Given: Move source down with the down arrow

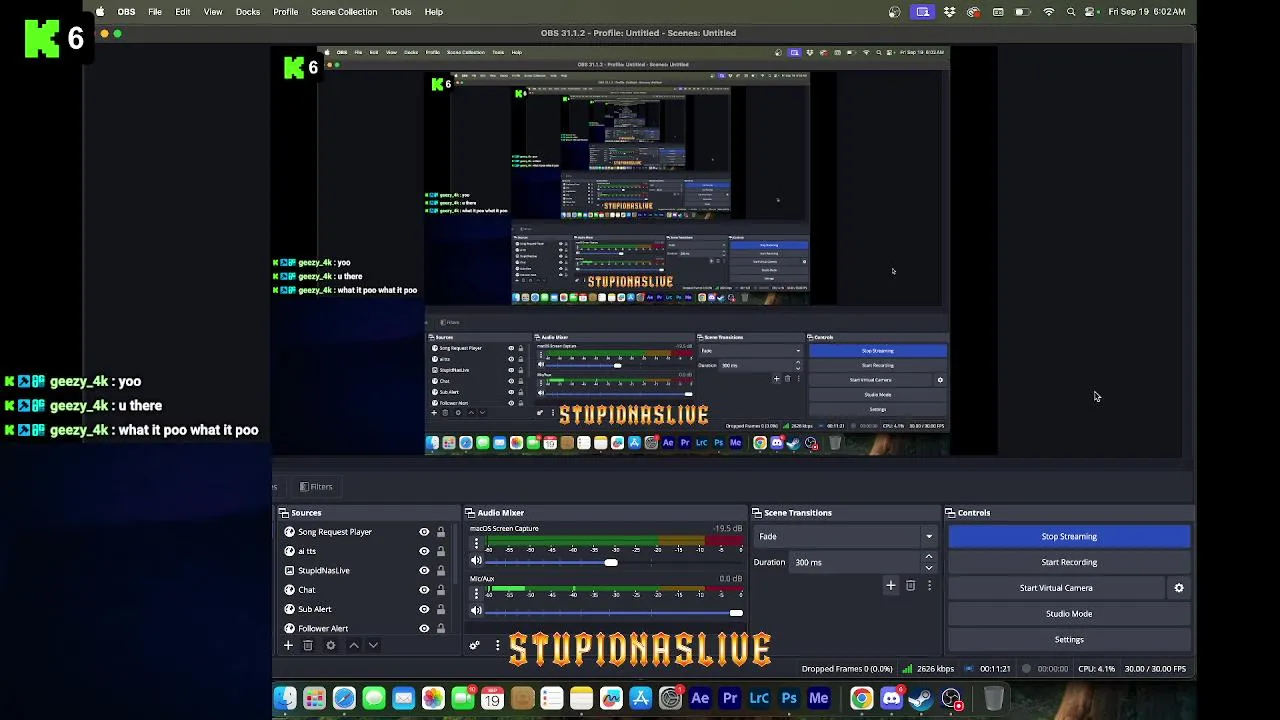Looking at the screenshot, I should (373, 646).
